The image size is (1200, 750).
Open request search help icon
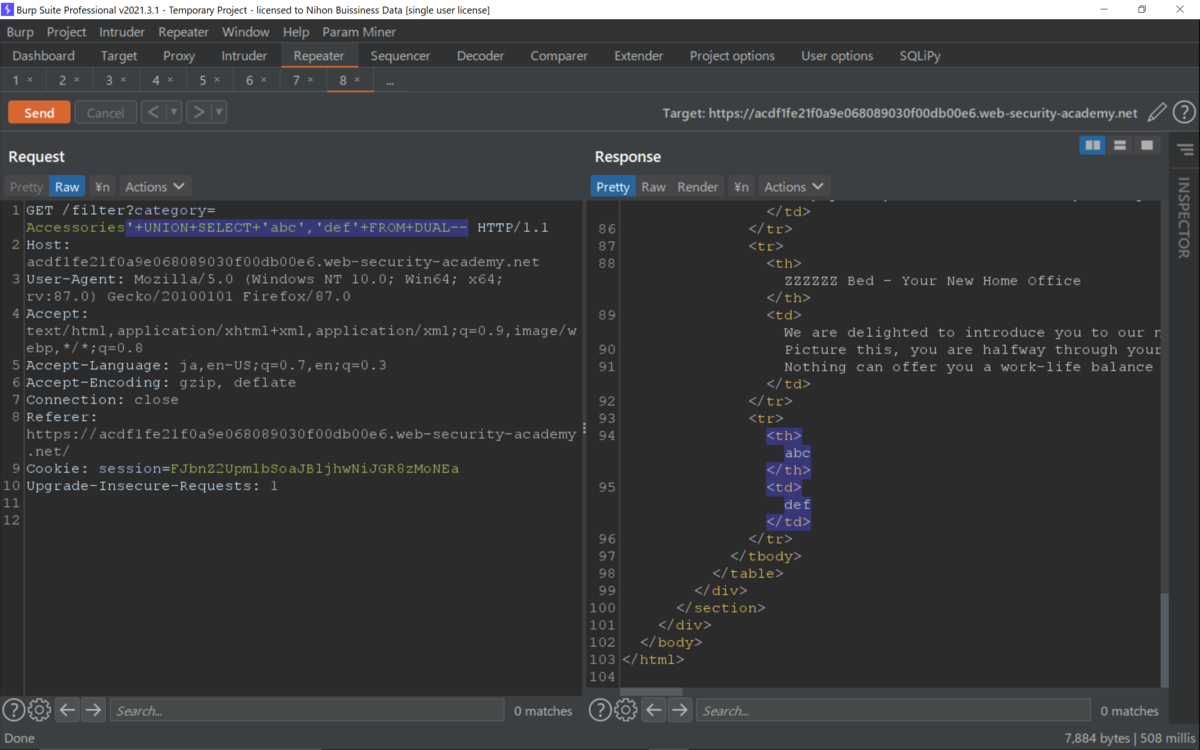point(13,710)
